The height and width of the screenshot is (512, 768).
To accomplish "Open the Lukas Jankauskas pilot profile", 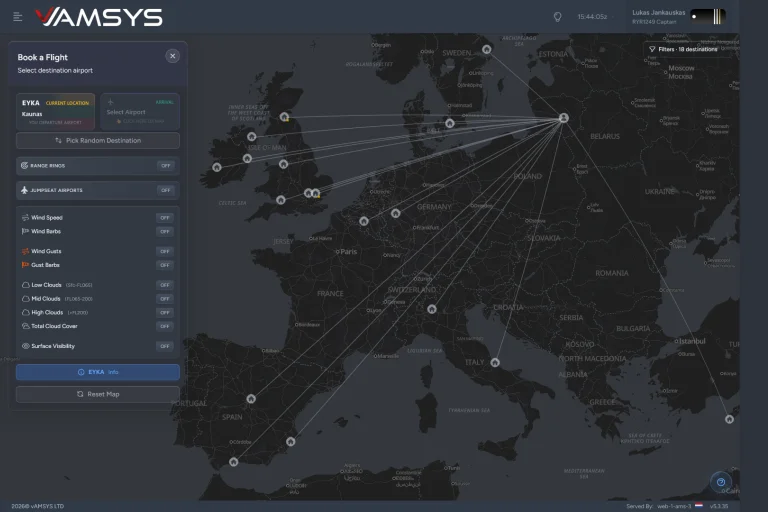I will click(658, 17).
